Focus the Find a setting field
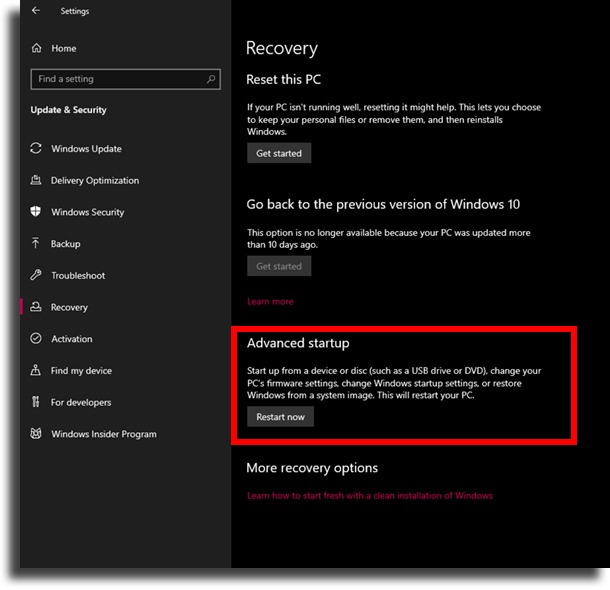The height and width of the screenshot is (590, 610). [125, 79]
